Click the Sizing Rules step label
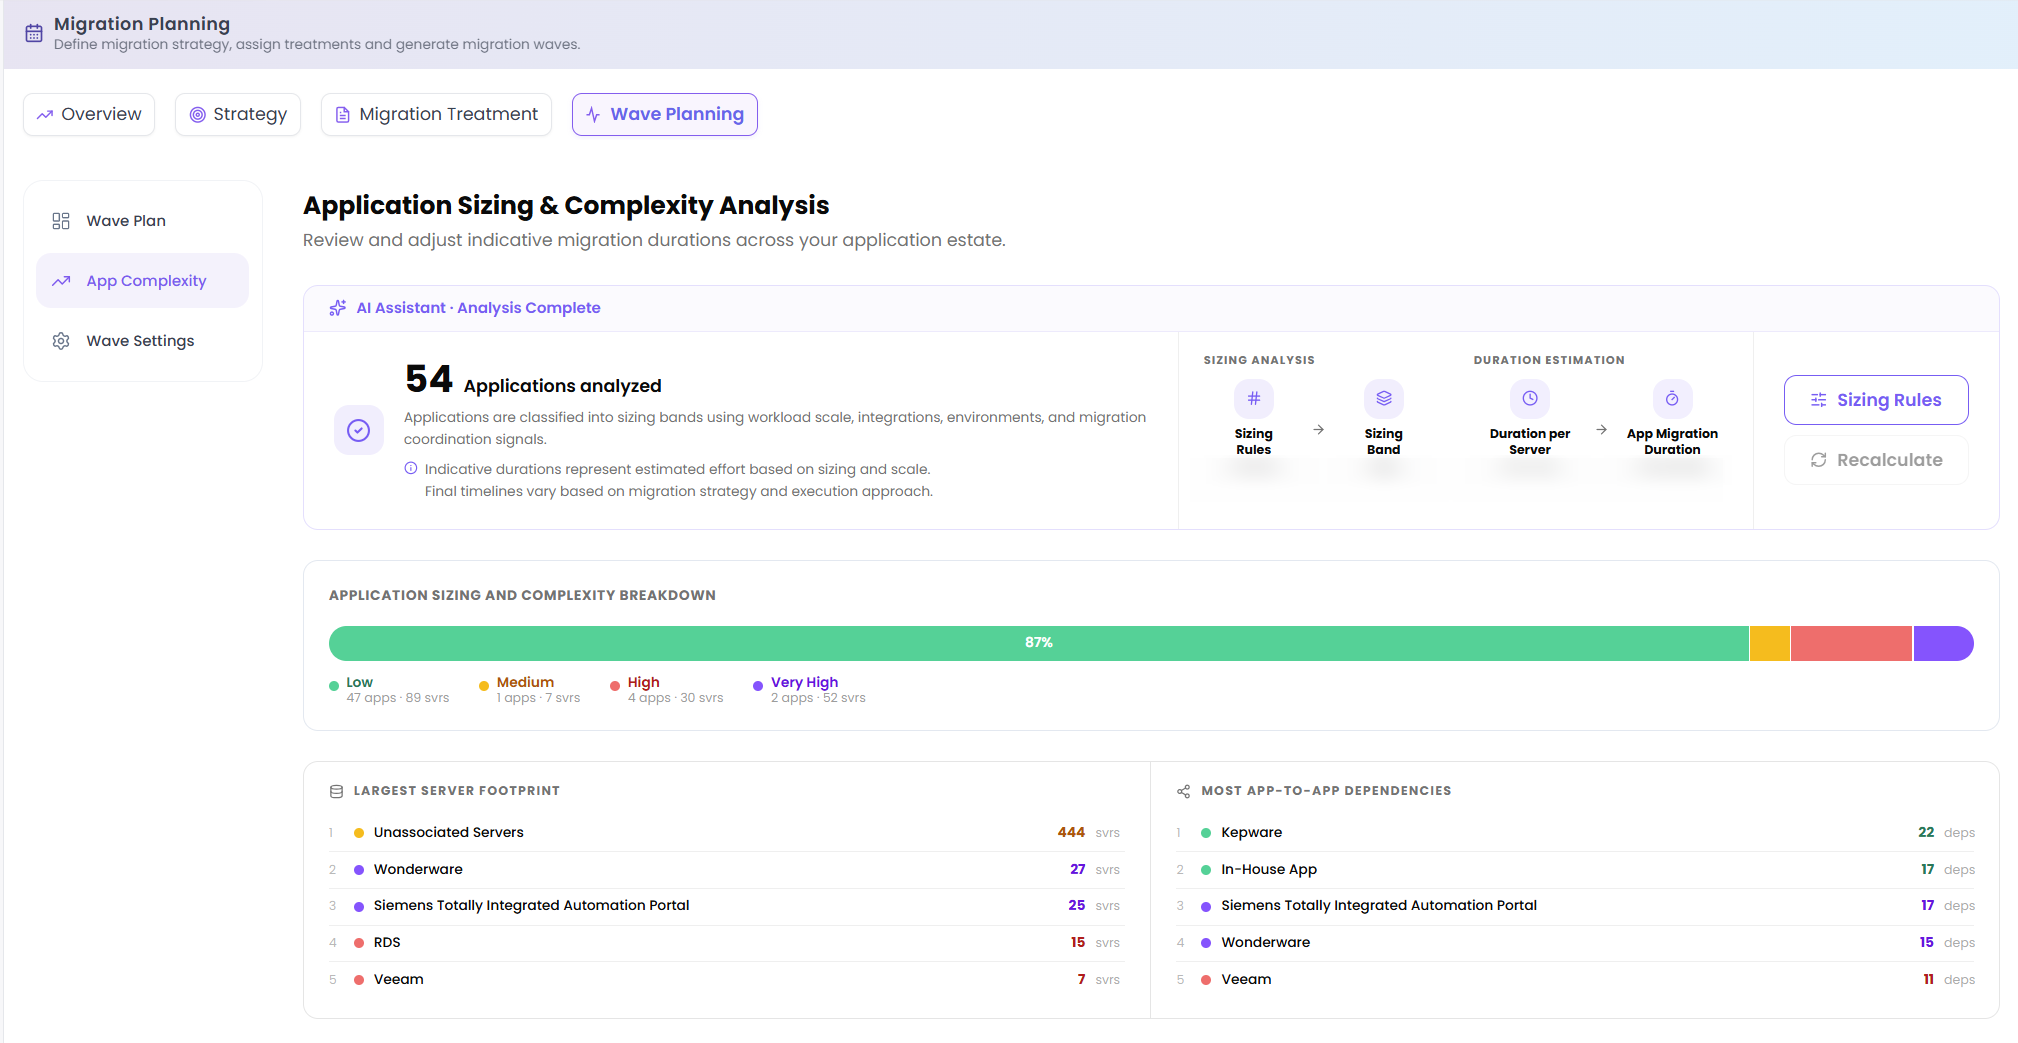2018x1043 pixels. (1254, 441)
